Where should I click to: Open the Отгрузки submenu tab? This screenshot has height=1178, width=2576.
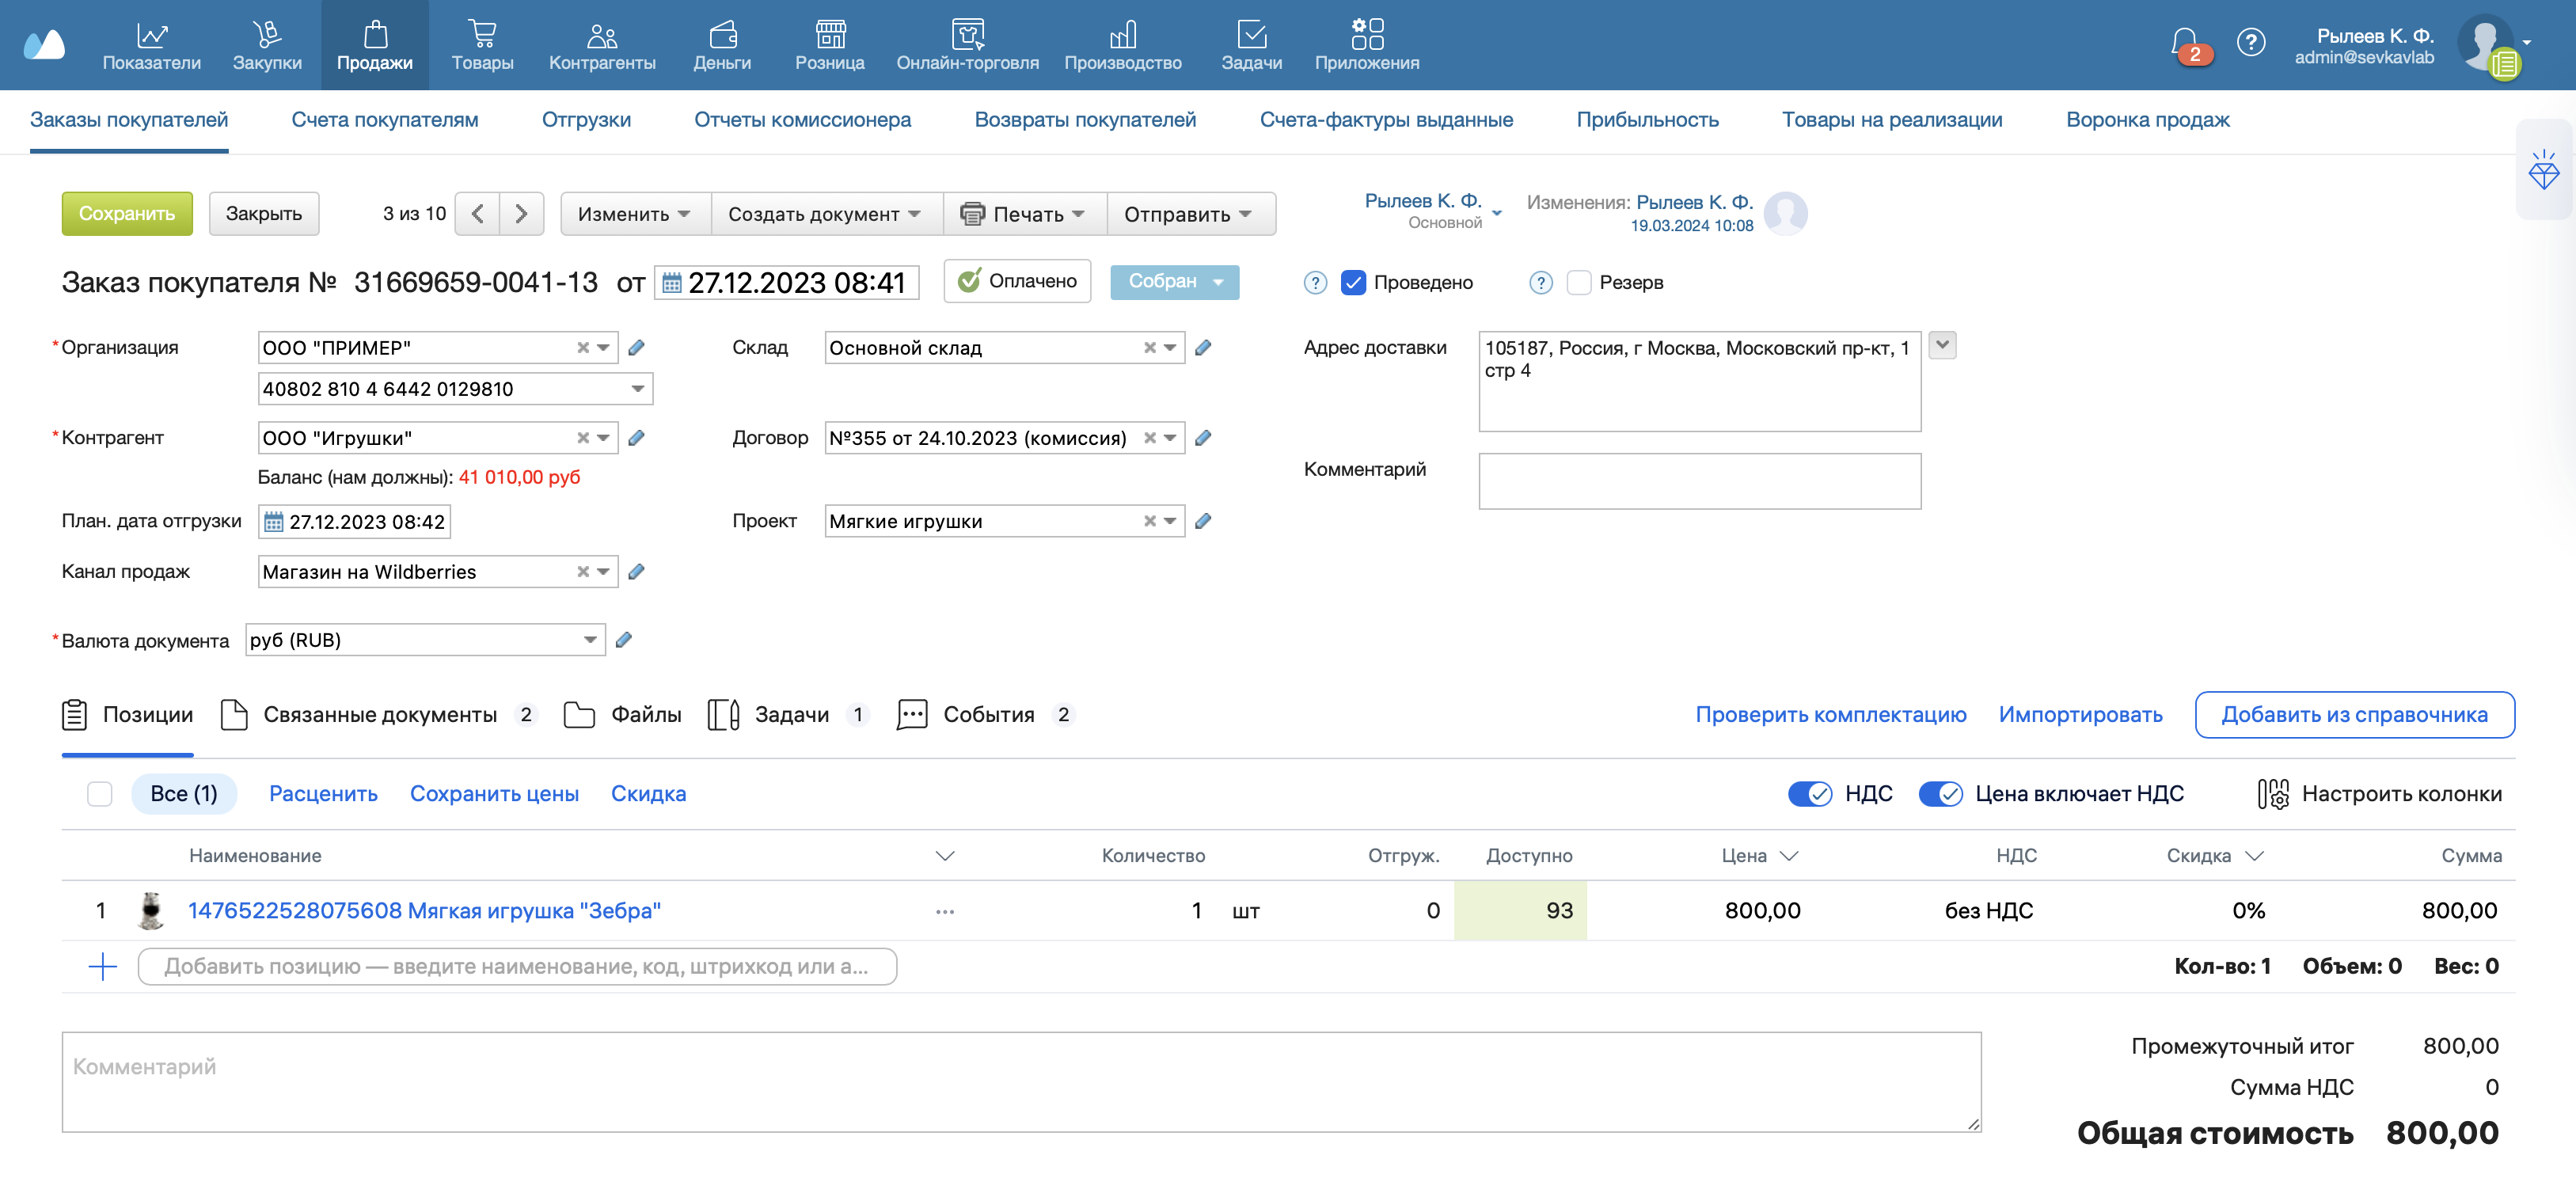click(586, 120)
